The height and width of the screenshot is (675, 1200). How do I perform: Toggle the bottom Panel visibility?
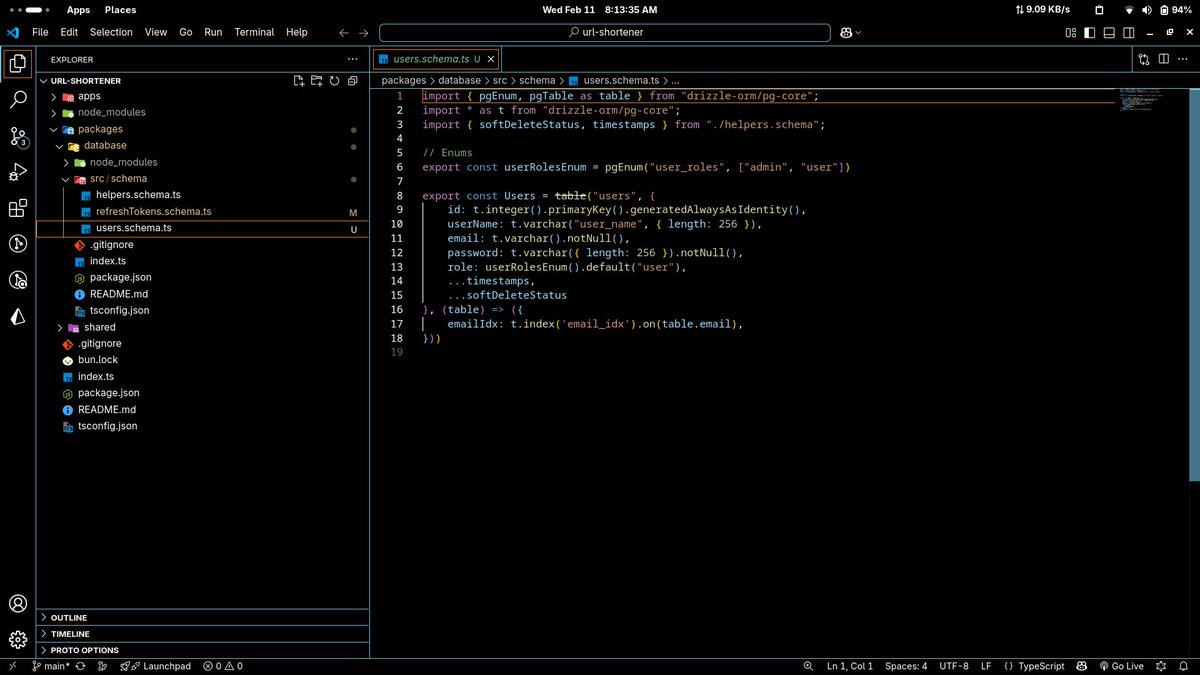pyautogui.click(x=1109, y=32)
